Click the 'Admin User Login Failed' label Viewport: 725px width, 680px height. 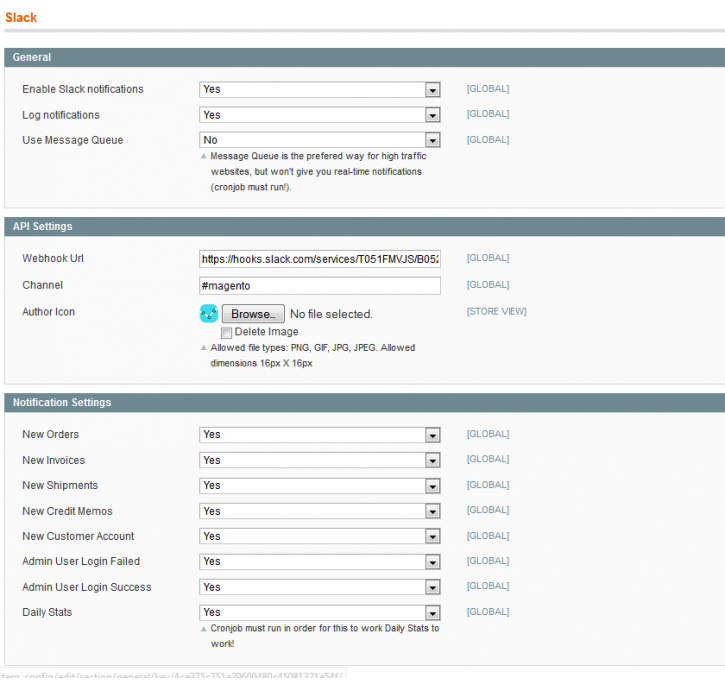pos(81,562)
